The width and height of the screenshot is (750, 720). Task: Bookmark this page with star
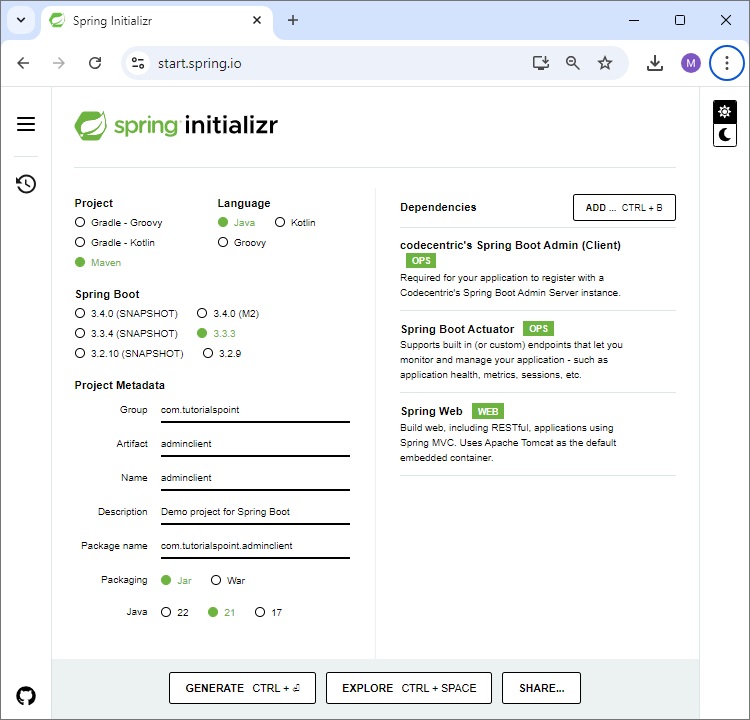click(605, 63)
